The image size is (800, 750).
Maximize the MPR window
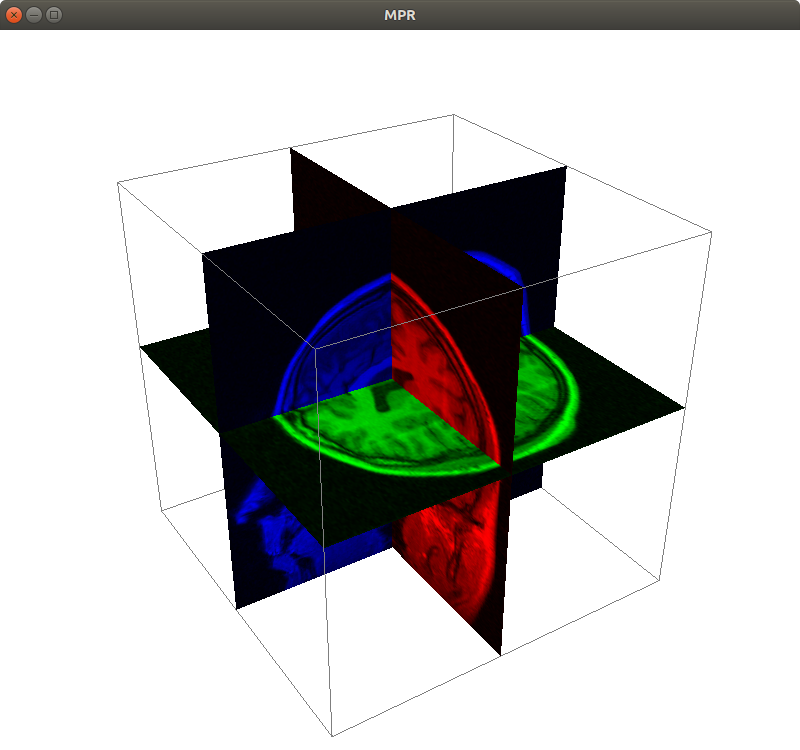click(x=54, y=15)
